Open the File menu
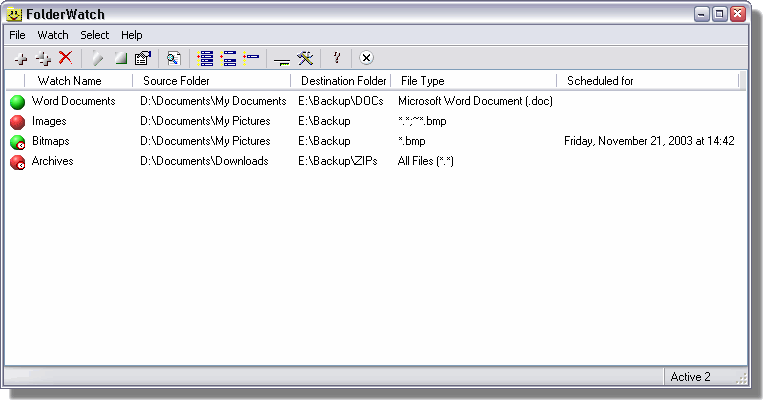The image size is (763, 400). click(x=17, y=35)
